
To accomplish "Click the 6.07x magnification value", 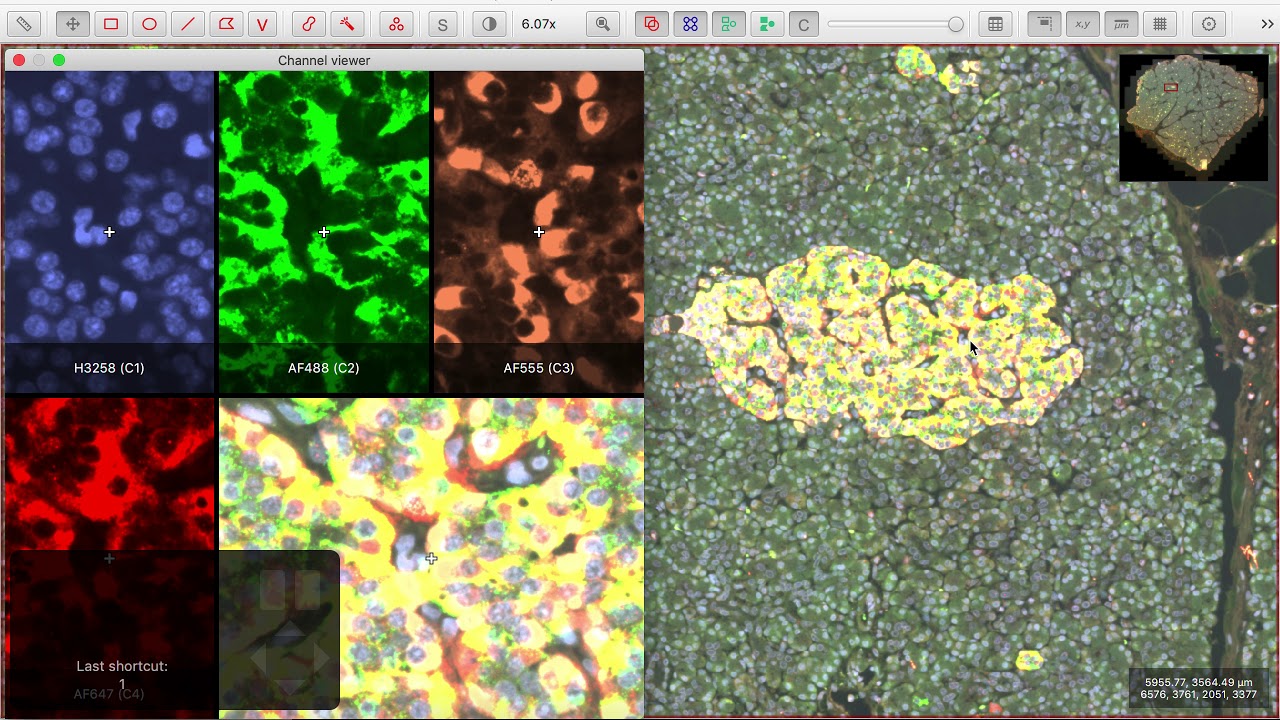I will (x=539, y=24).
